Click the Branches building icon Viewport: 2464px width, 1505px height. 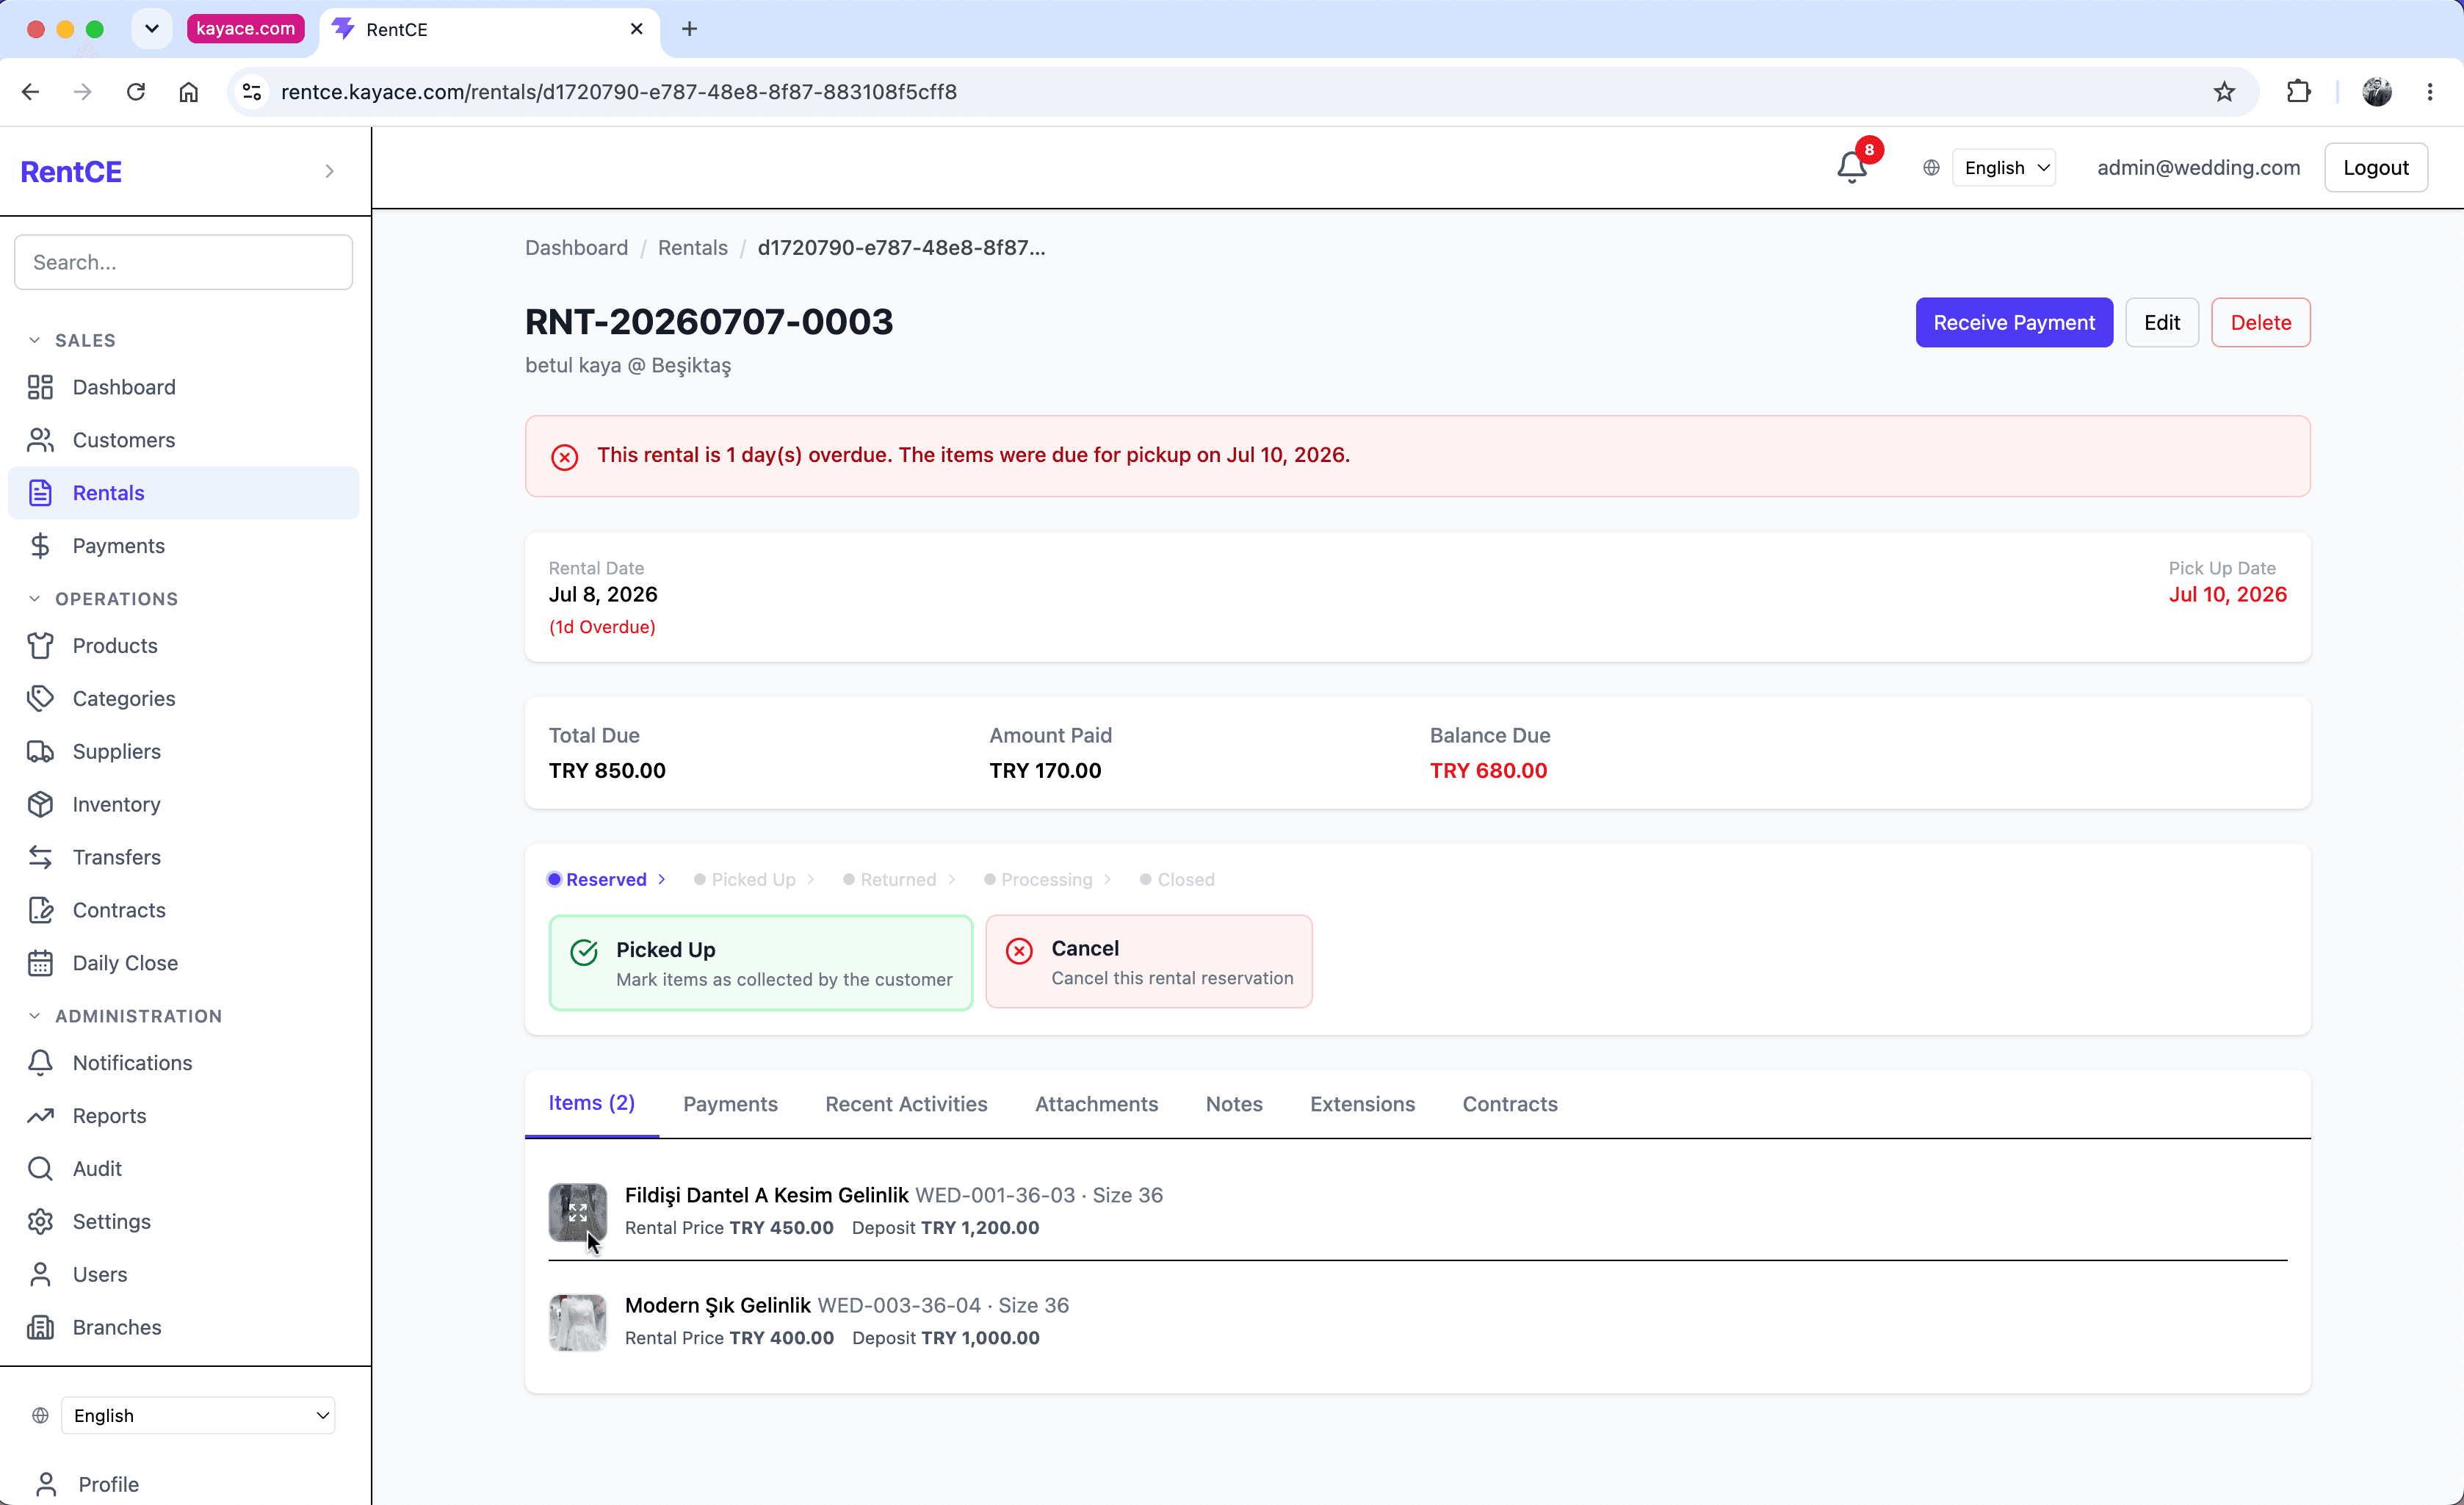(x=40, y=1328)
